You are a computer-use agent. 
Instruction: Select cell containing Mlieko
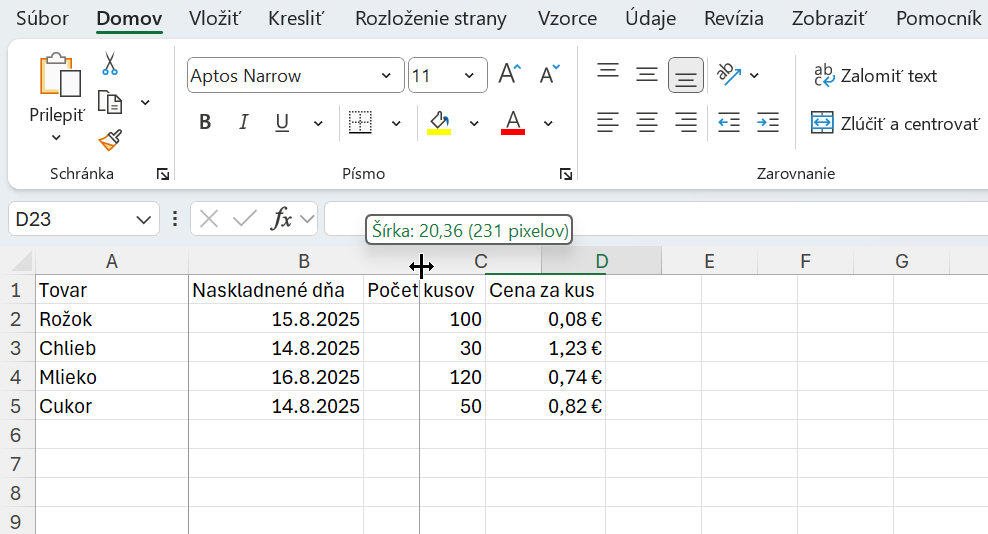112,377
